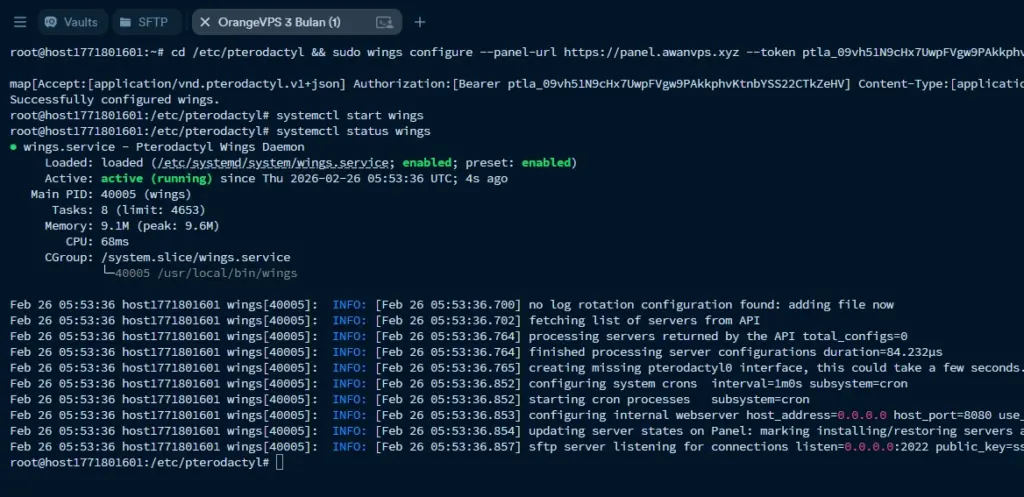Click the SFTP folder icon
Viewport: 1024px width, 497px height.
pos(125,22)
